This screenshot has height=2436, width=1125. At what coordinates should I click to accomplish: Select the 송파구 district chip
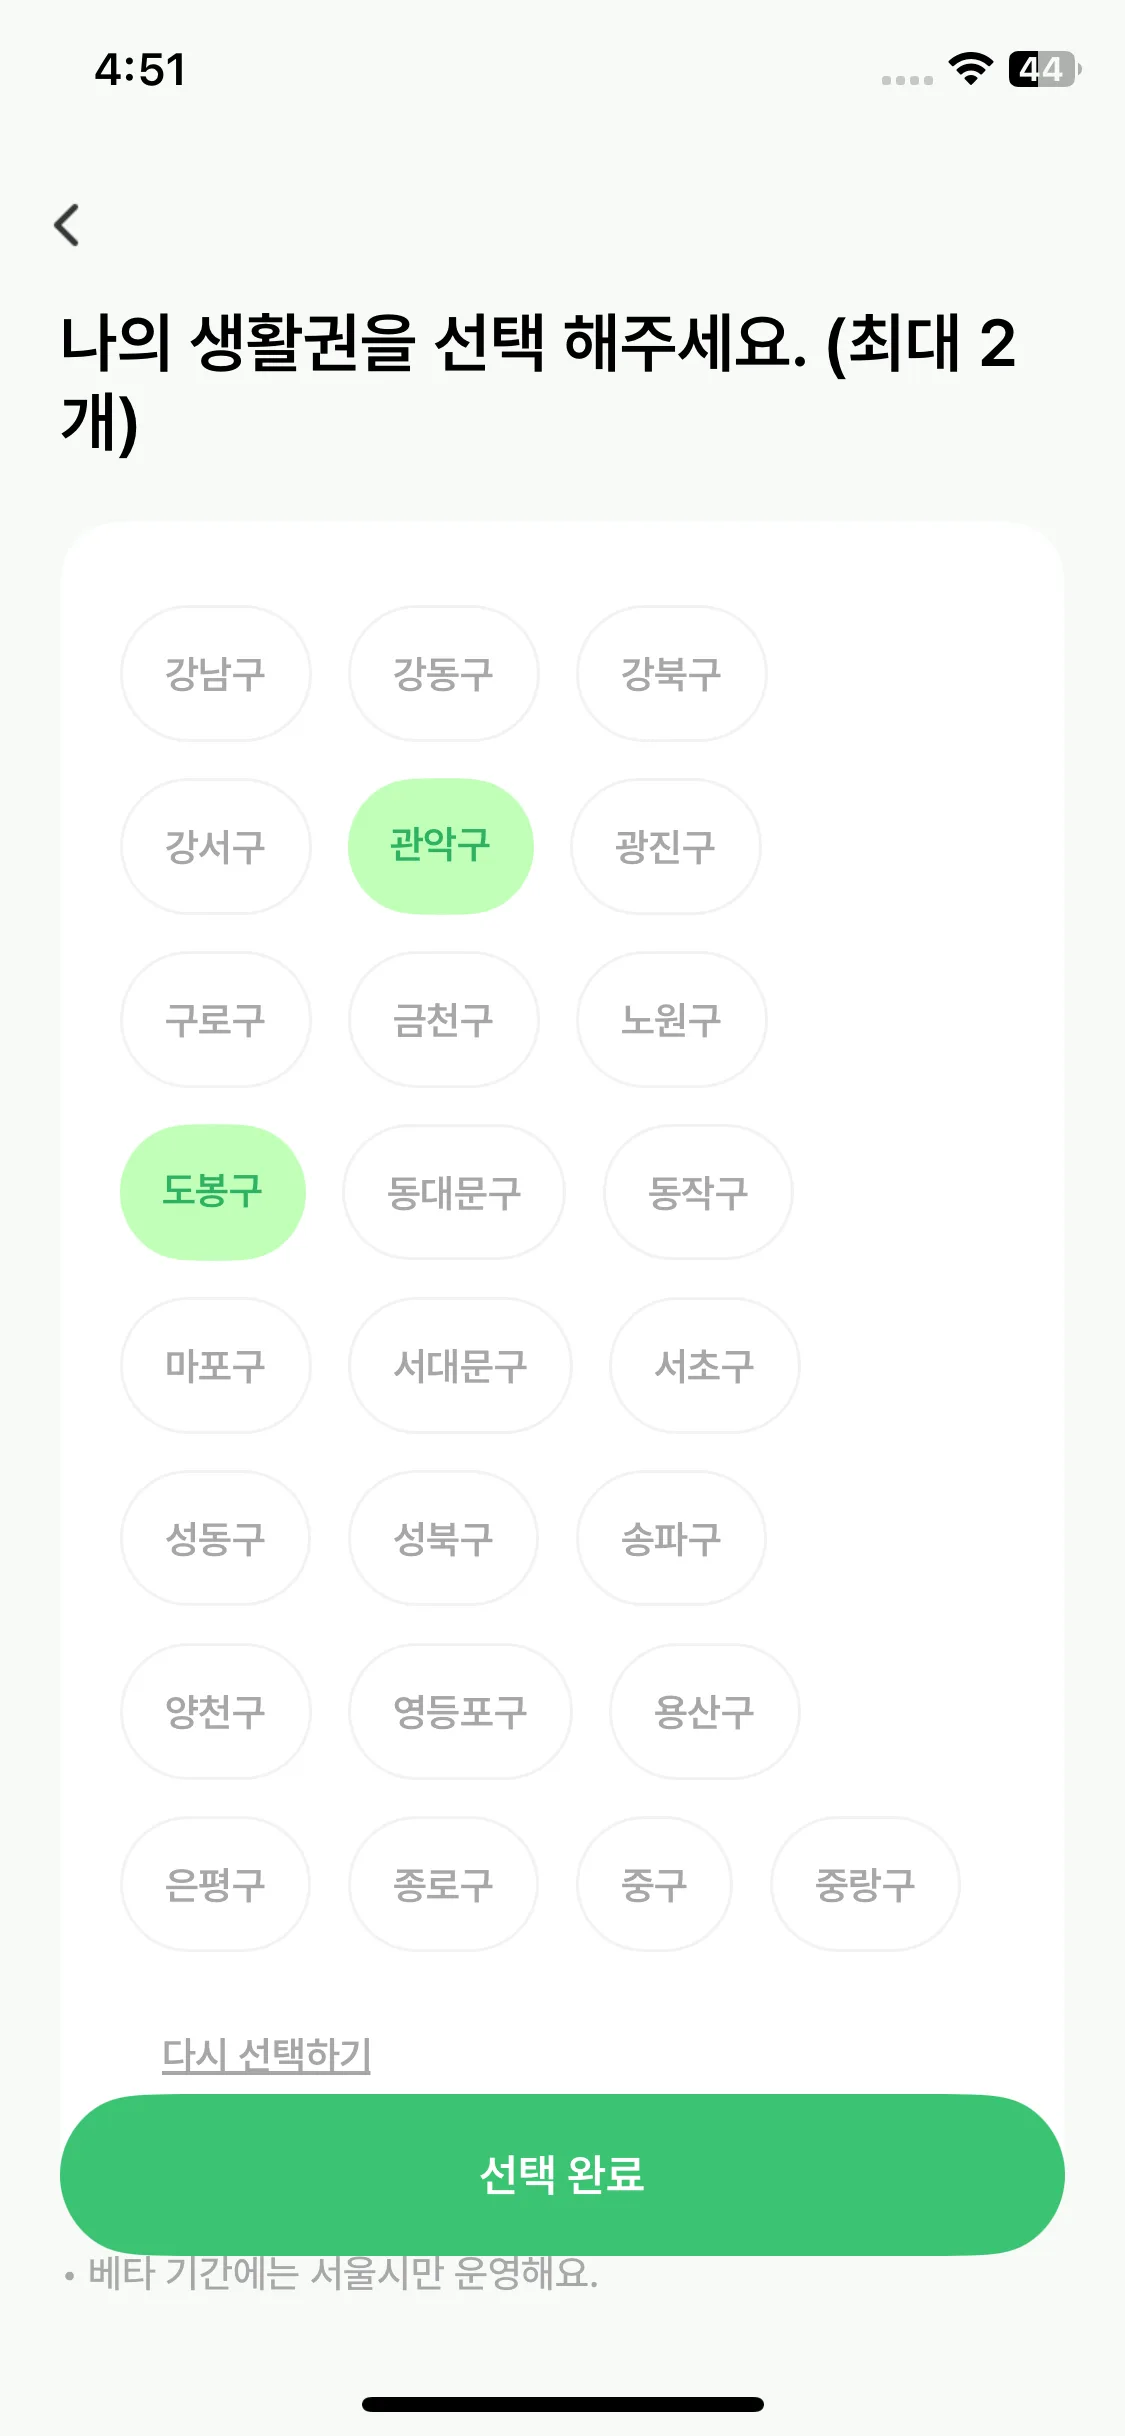(671, 1538)
